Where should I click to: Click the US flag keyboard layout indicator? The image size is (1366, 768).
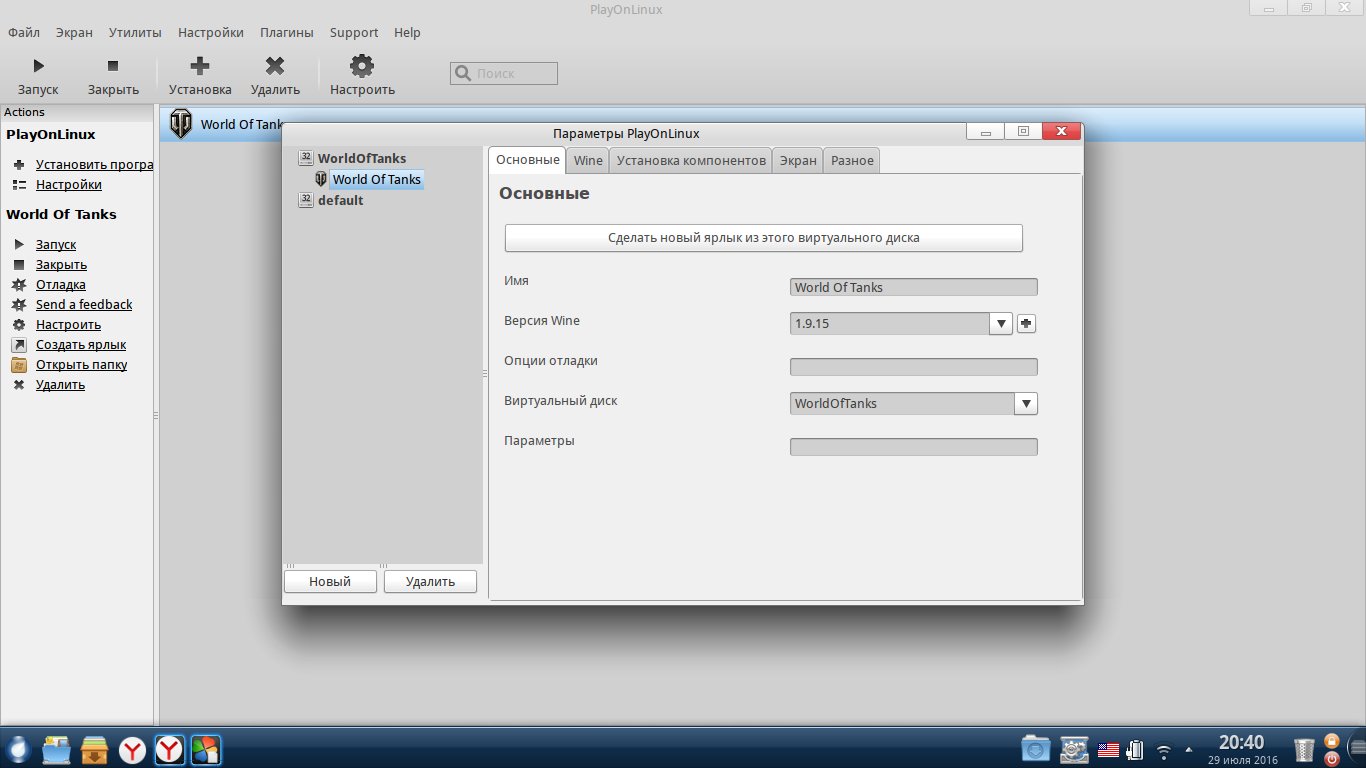click(x=1108, y=749)
